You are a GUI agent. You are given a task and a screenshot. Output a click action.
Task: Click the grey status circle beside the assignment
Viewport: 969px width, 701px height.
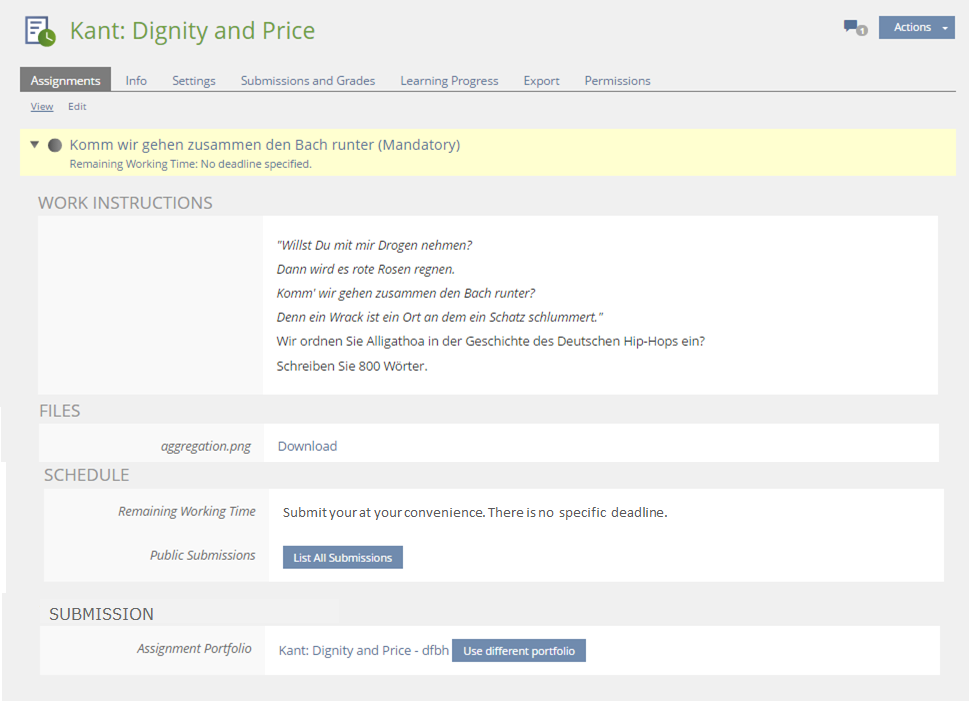pos(55,145)
